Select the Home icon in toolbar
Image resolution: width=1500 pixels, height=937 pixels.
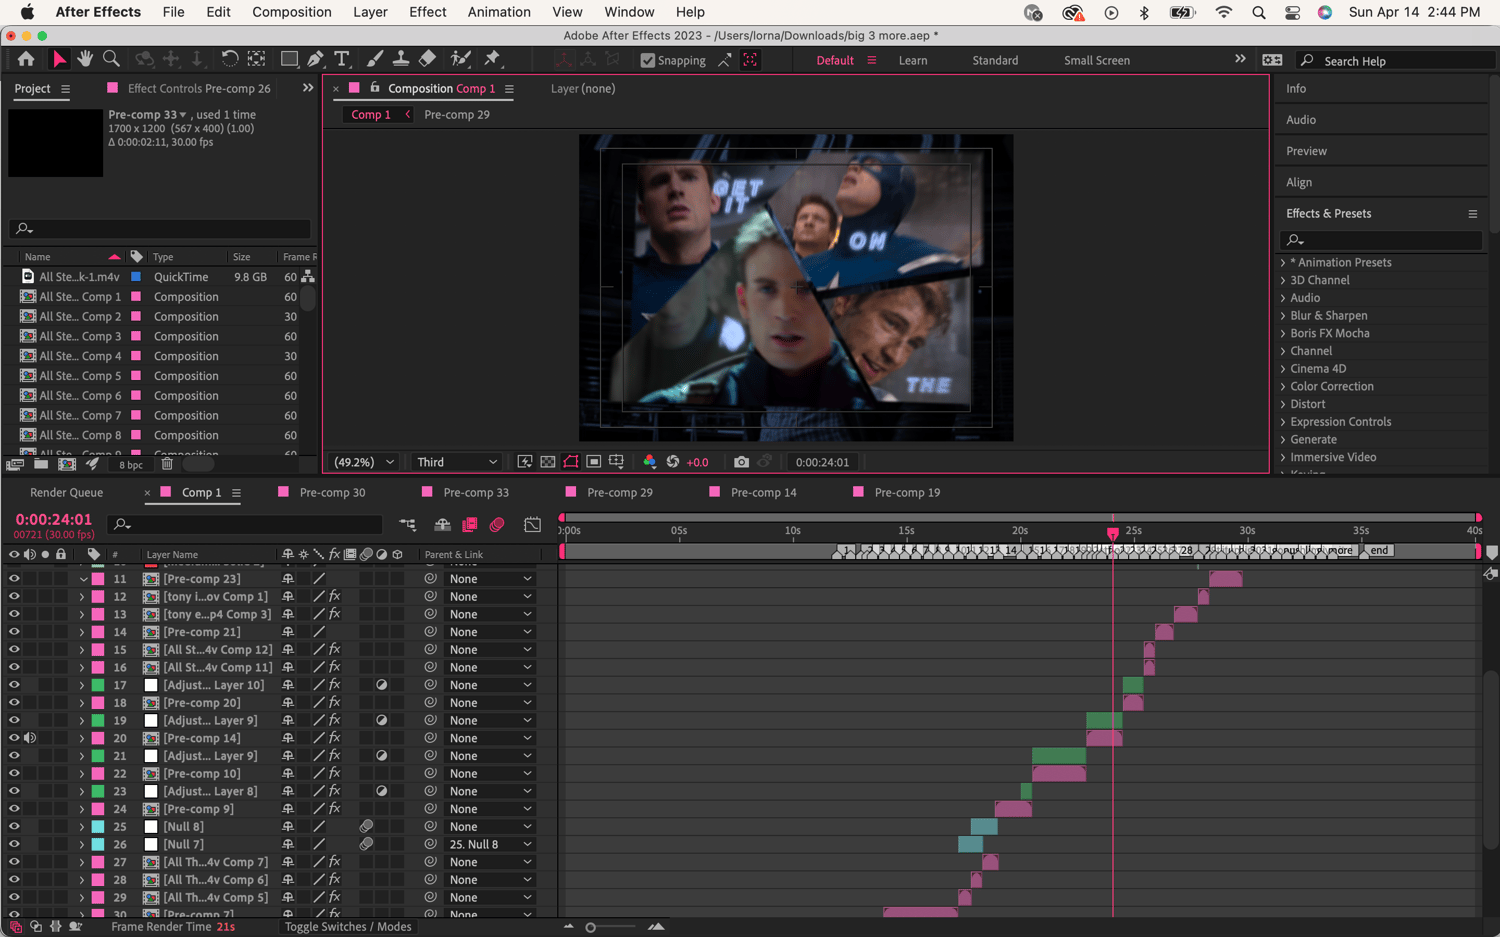tap(26, 60)
